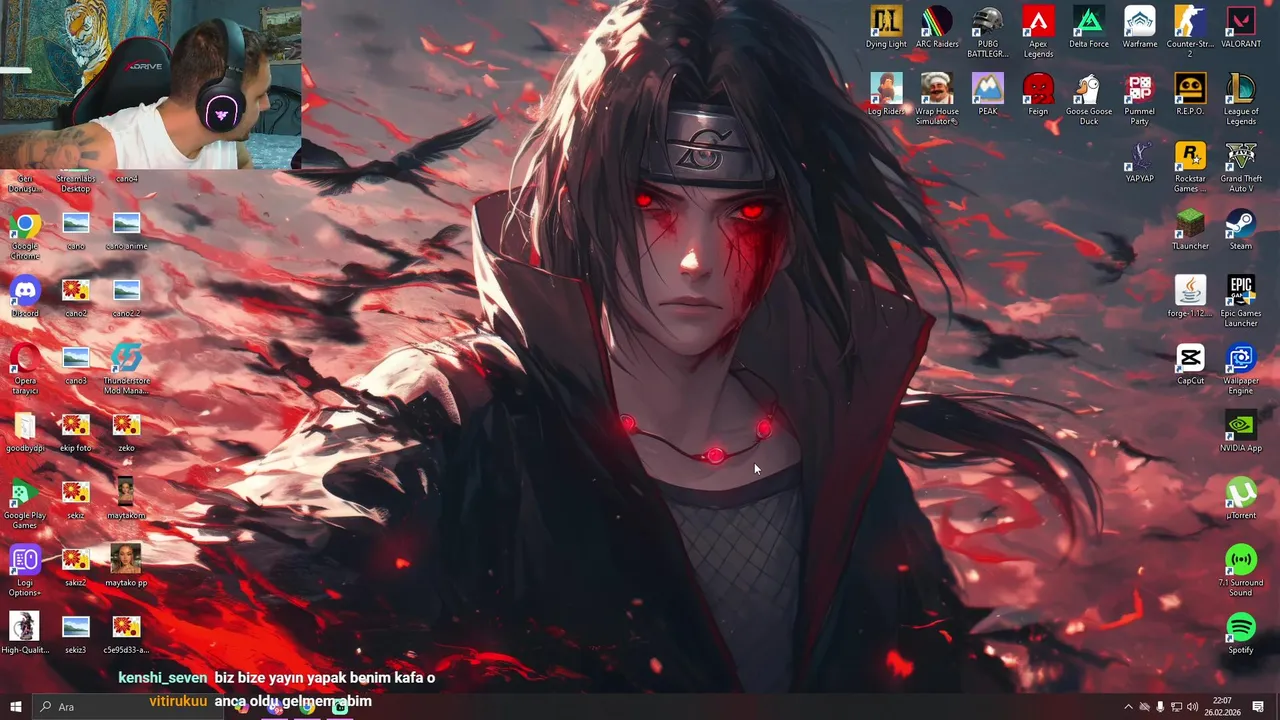Select the Logi Options+ shortcut
The width and height of the screenshot is (1280, 720).
tap(25, 571)
